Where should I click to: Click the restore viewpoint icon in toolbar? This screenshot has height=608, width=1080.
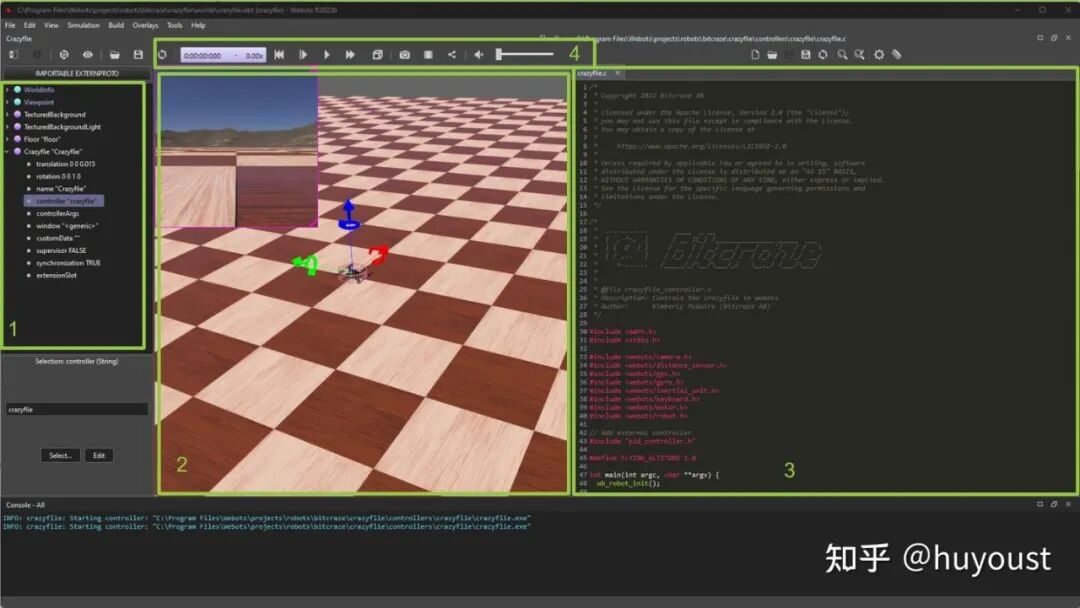click(64, 54)
